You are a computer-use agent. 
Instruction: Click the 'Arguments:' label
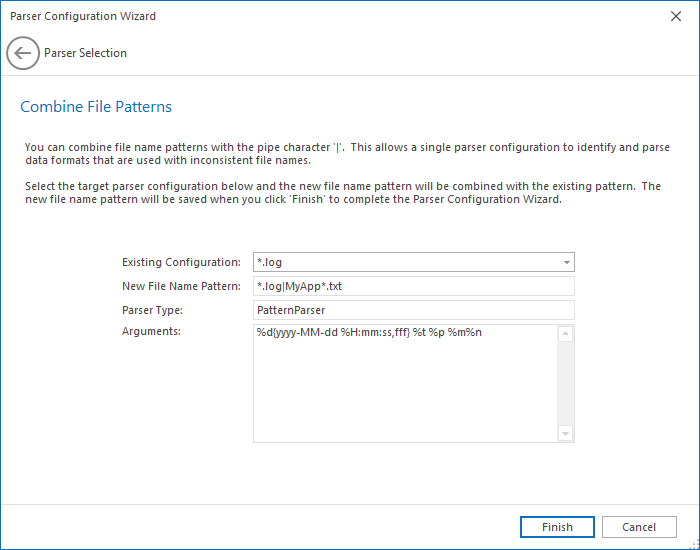[x=151, y=331]
